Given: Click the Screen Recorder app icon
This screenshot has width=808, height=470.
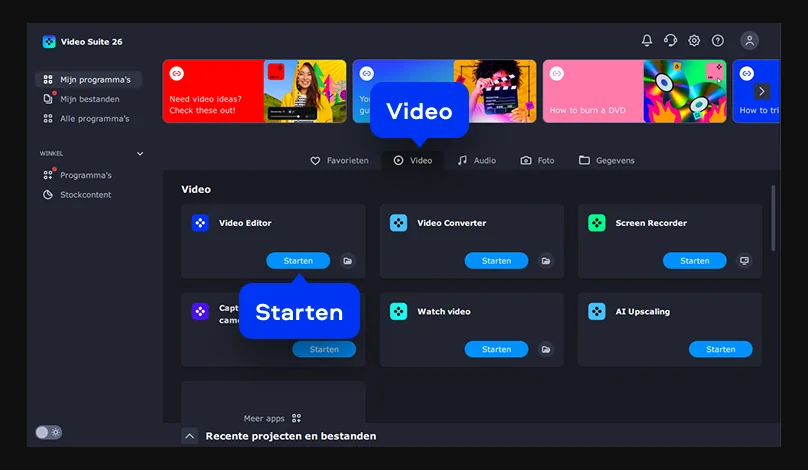Looking at the screenshot, I should 597,223.
